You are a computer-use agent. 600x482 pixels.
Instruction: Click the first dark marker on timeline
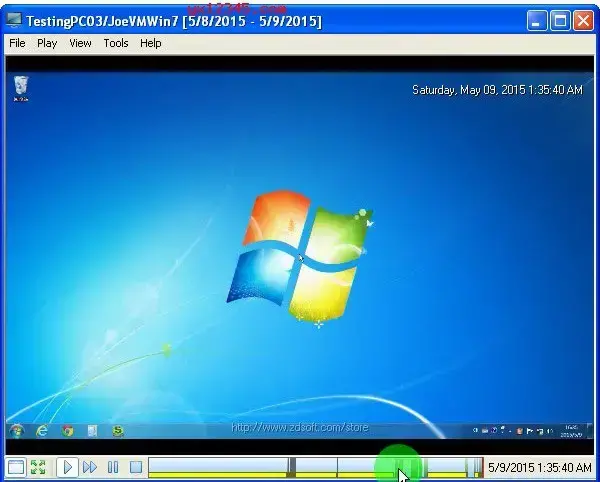click(x=292, y=467)
